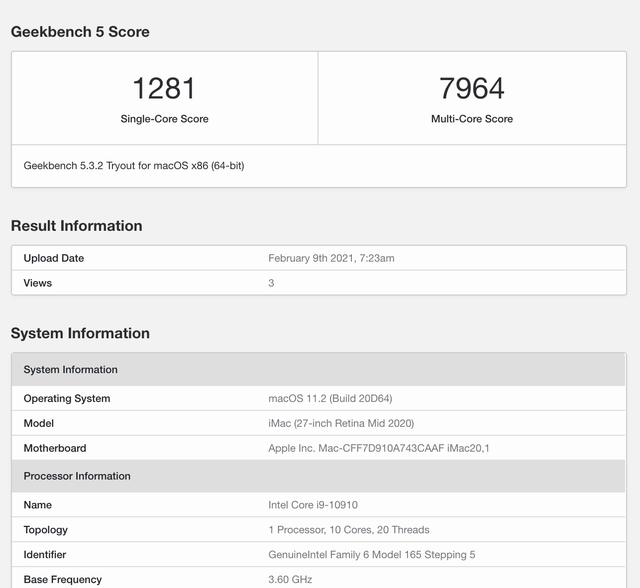Click the Topology row label
Screen dimensions: 640x588
[x=45, y=530]
